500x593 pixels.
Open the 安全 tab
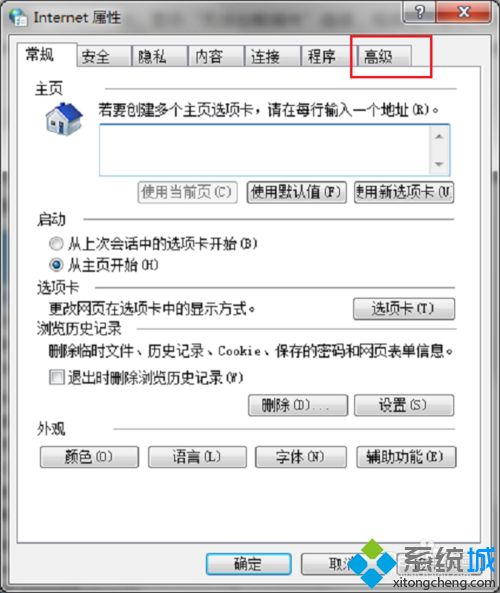click(x=104, y=56)
